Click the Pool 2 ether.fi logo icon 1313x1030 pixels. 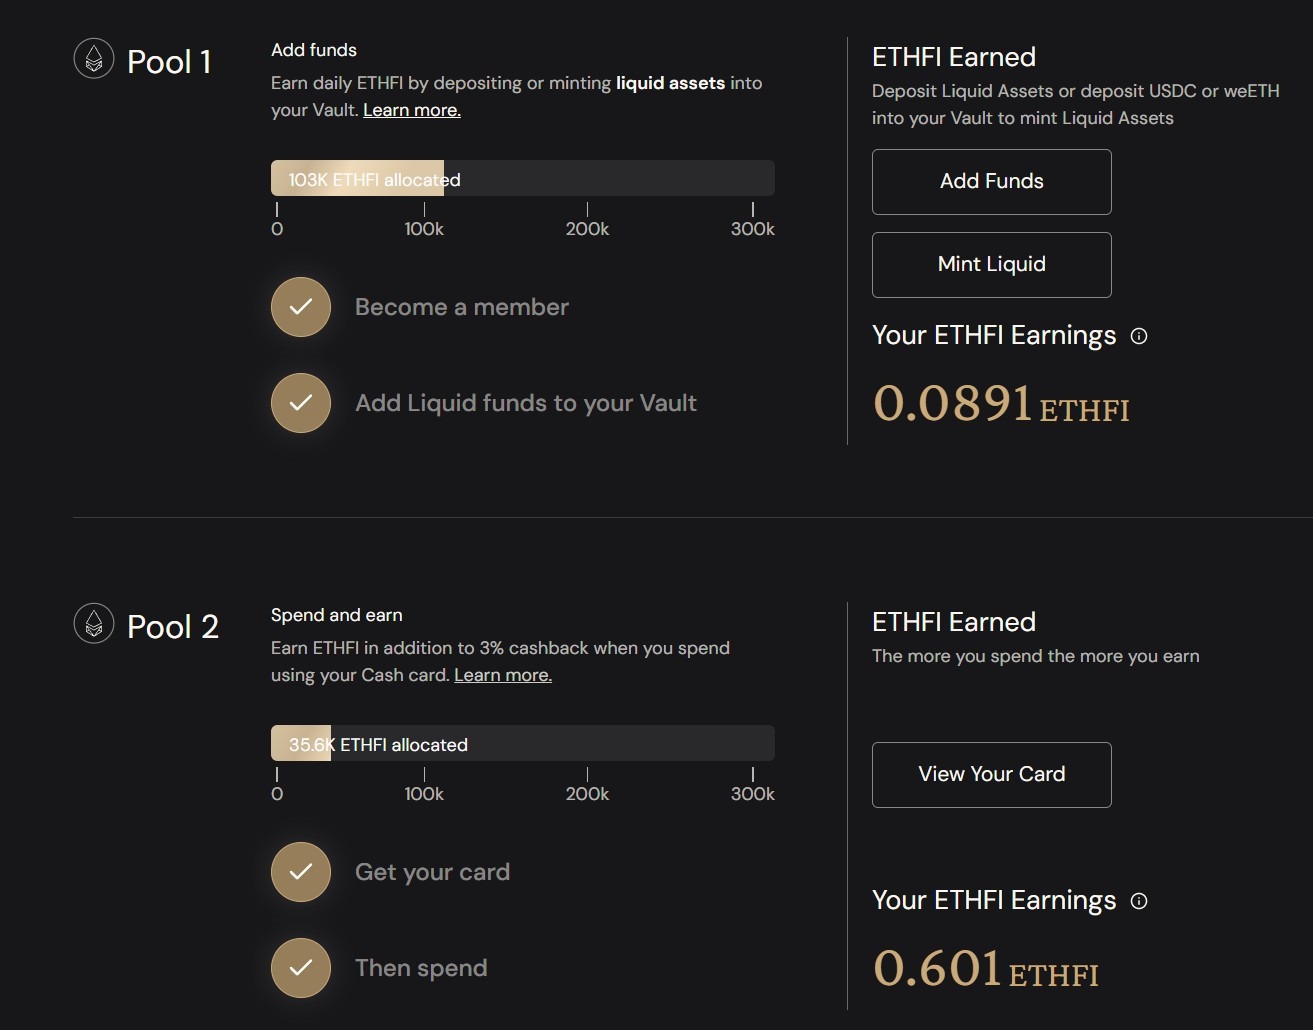[x=94, y=624]
